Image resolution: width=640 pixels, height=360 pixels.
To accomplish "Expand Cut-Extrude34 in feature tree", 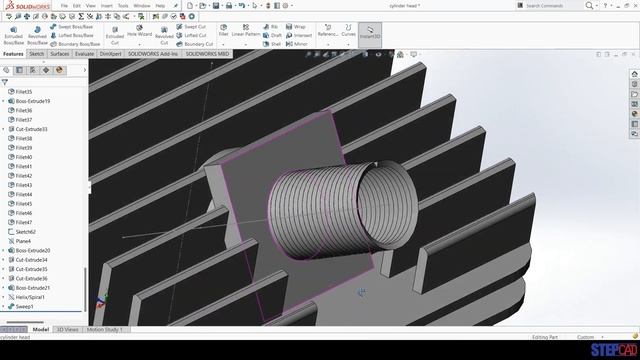I will pyautogui.click(x=4, y=260).
